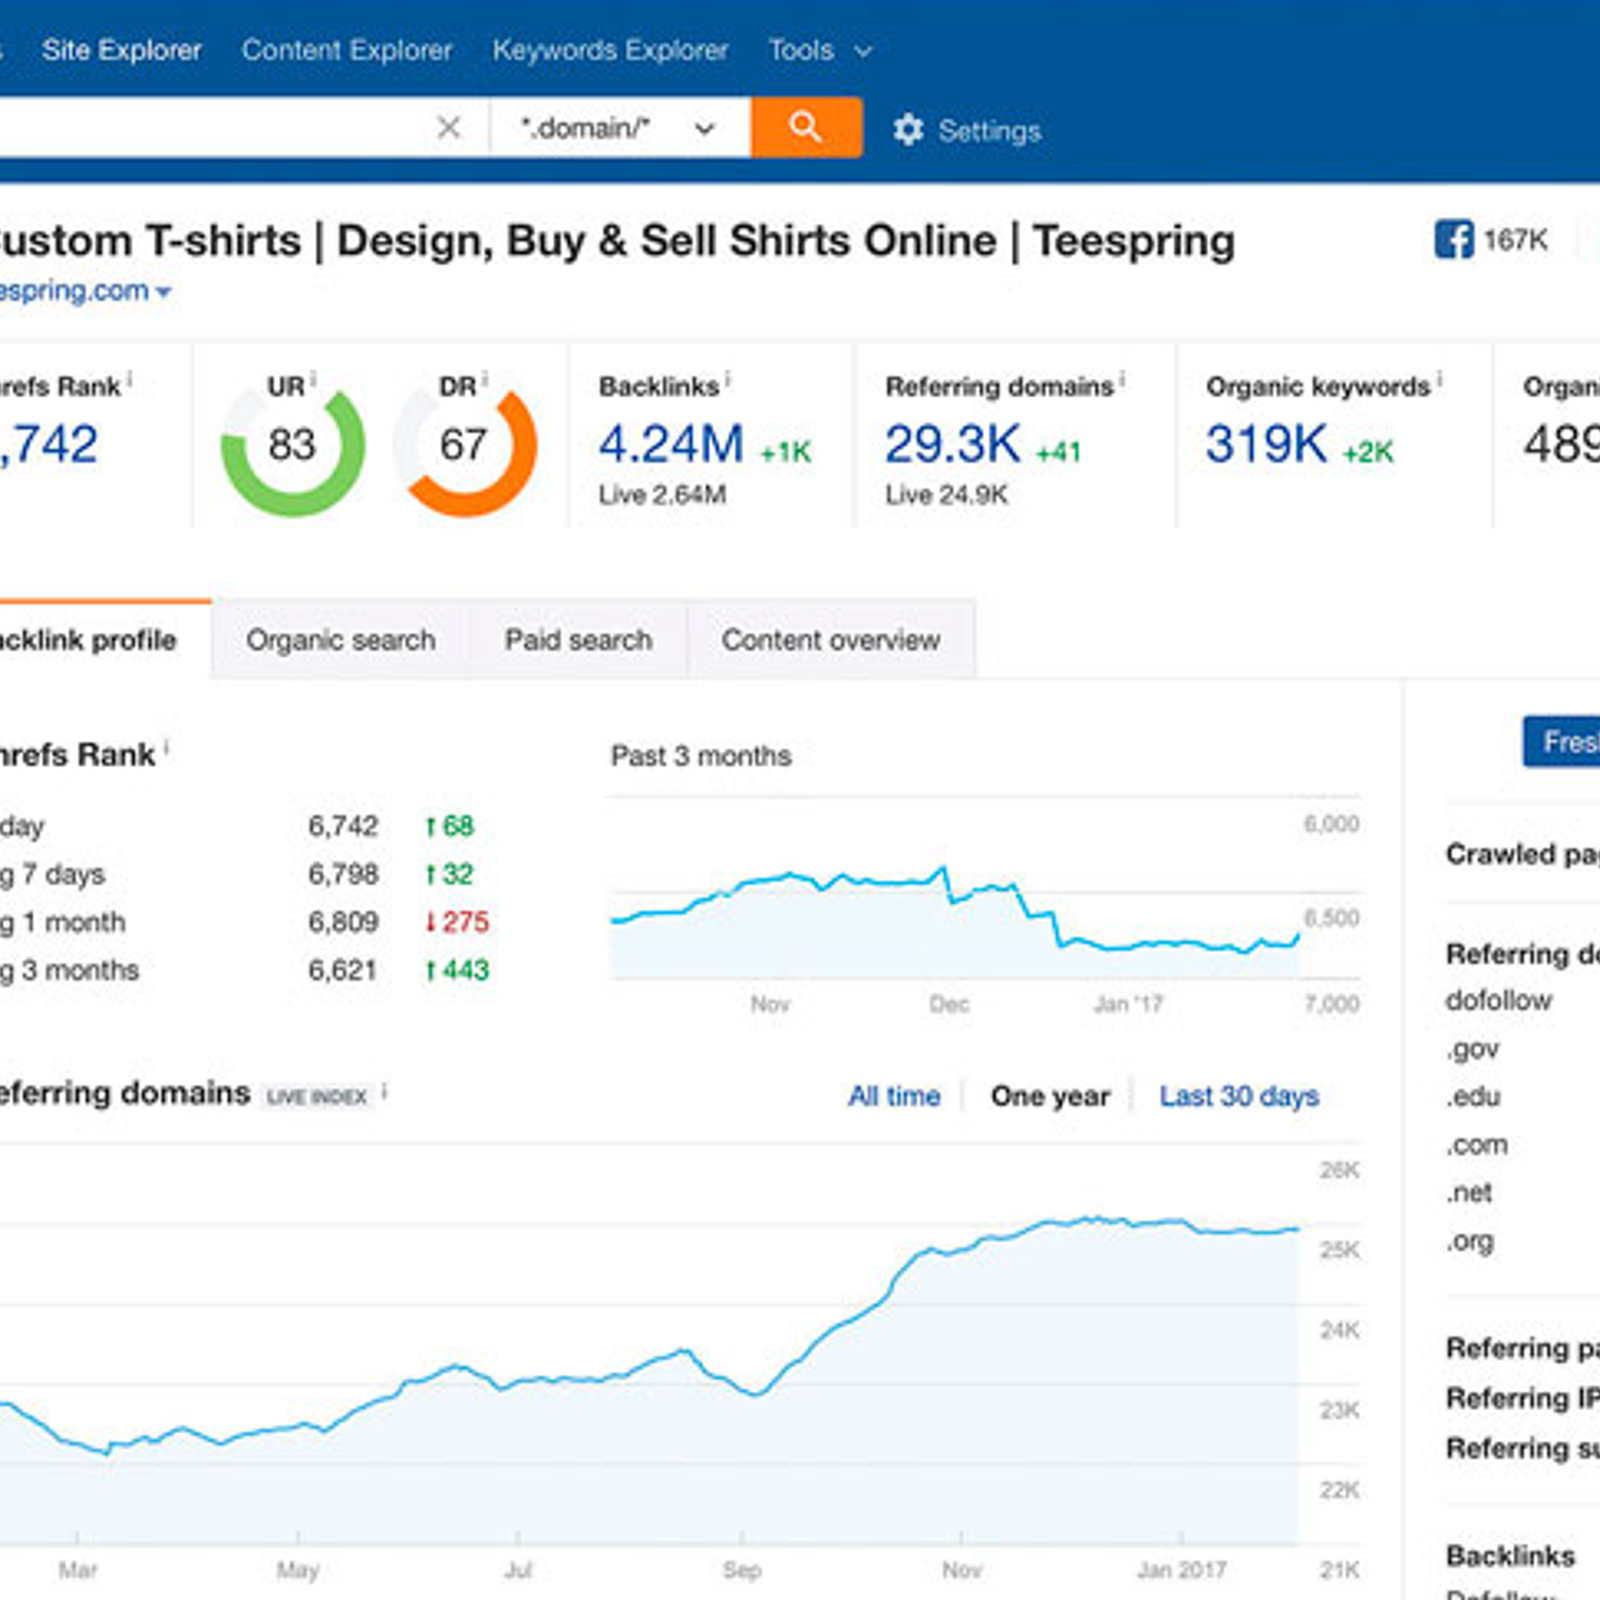Click the DR info icon

click(x=485, y=380)
